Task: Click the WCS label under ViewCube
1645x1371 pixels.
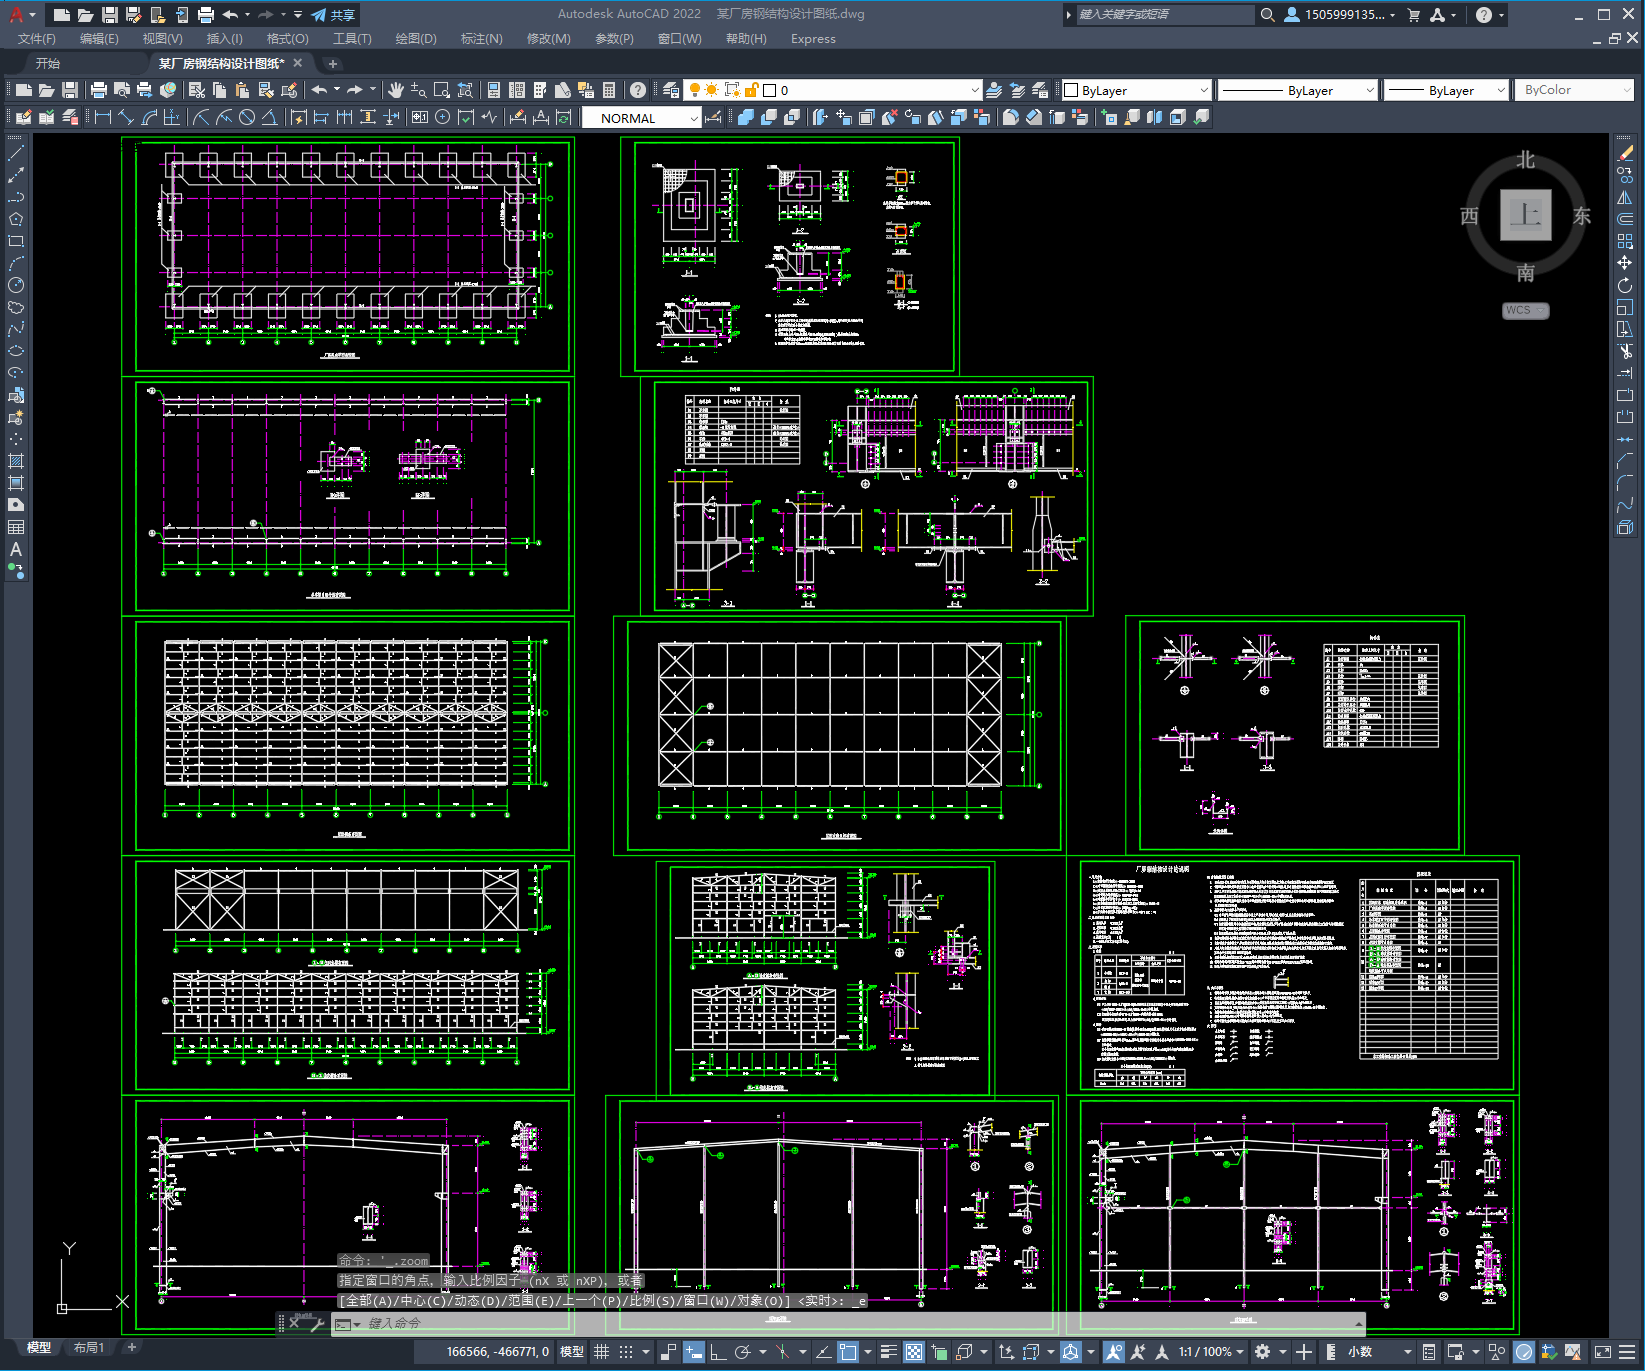Action: pyautogui.click(x=1525, y=310)
